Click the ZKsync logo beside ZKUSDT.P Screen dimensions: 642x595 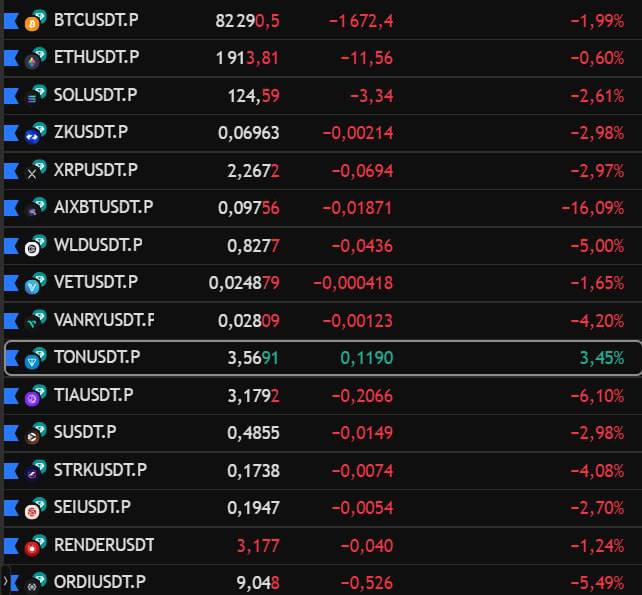click(32, 136)
